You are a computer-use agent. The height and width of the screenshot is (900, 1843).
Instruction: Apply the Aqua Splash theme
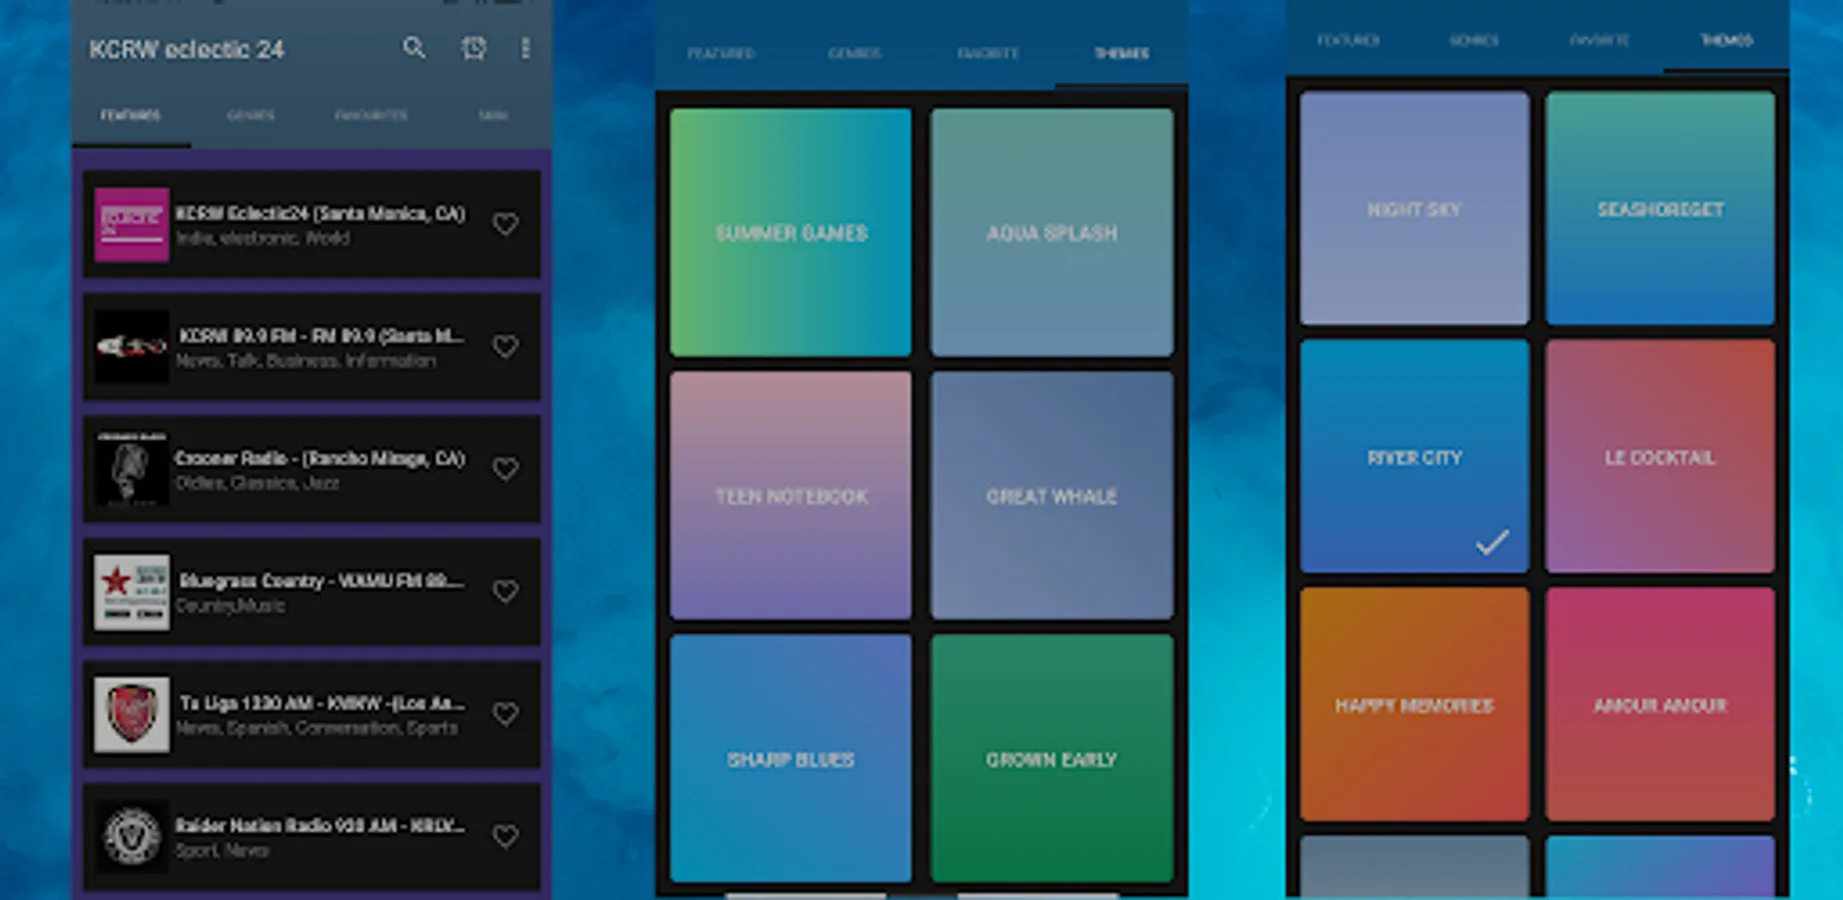pos(1052,232)
